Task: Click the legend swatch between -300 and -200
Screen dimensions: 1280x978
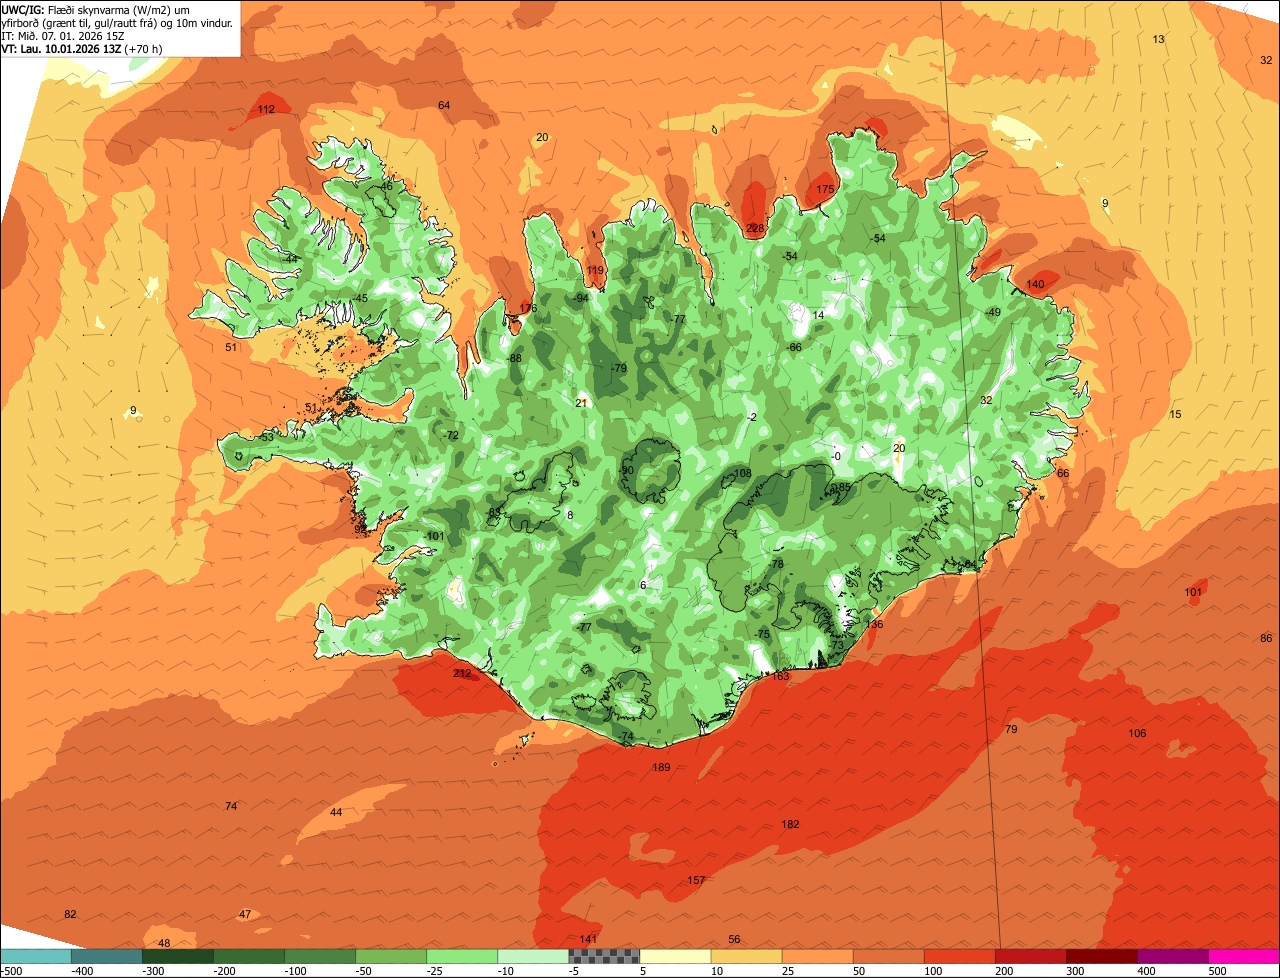Action: (x=177, y=956)
